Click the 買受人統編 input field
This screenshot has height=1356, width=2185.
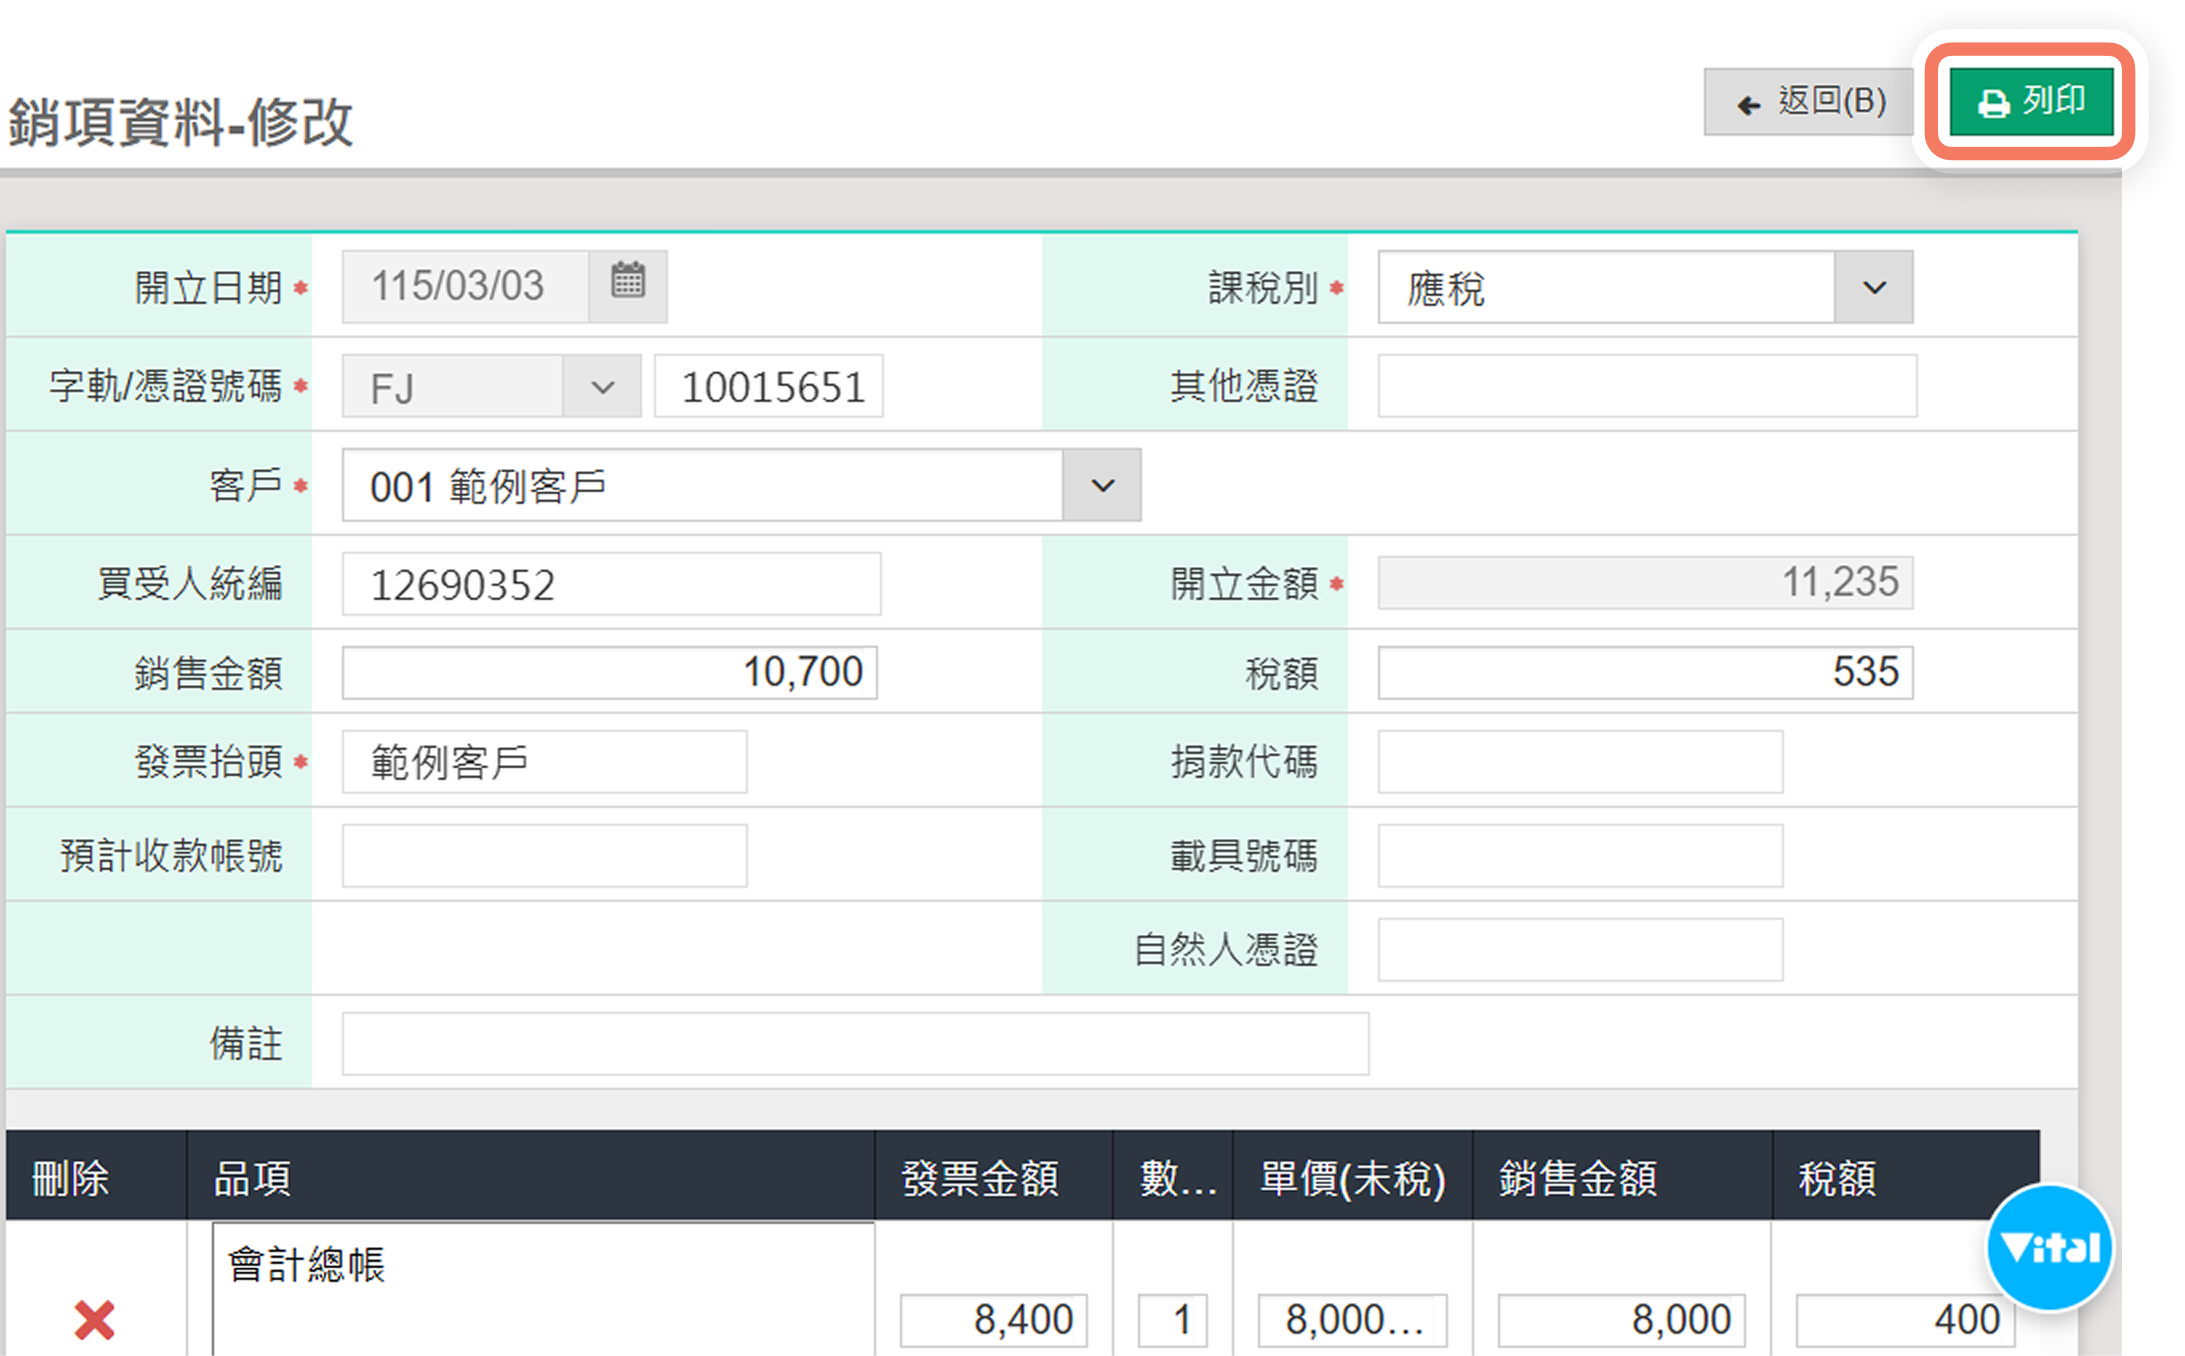611,584
